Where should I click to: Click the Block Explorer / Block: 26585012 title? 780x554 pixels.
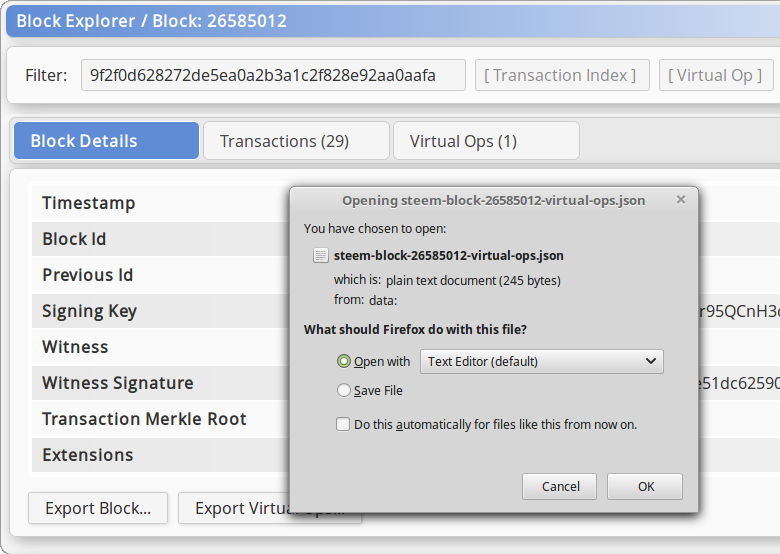(152, 21)
